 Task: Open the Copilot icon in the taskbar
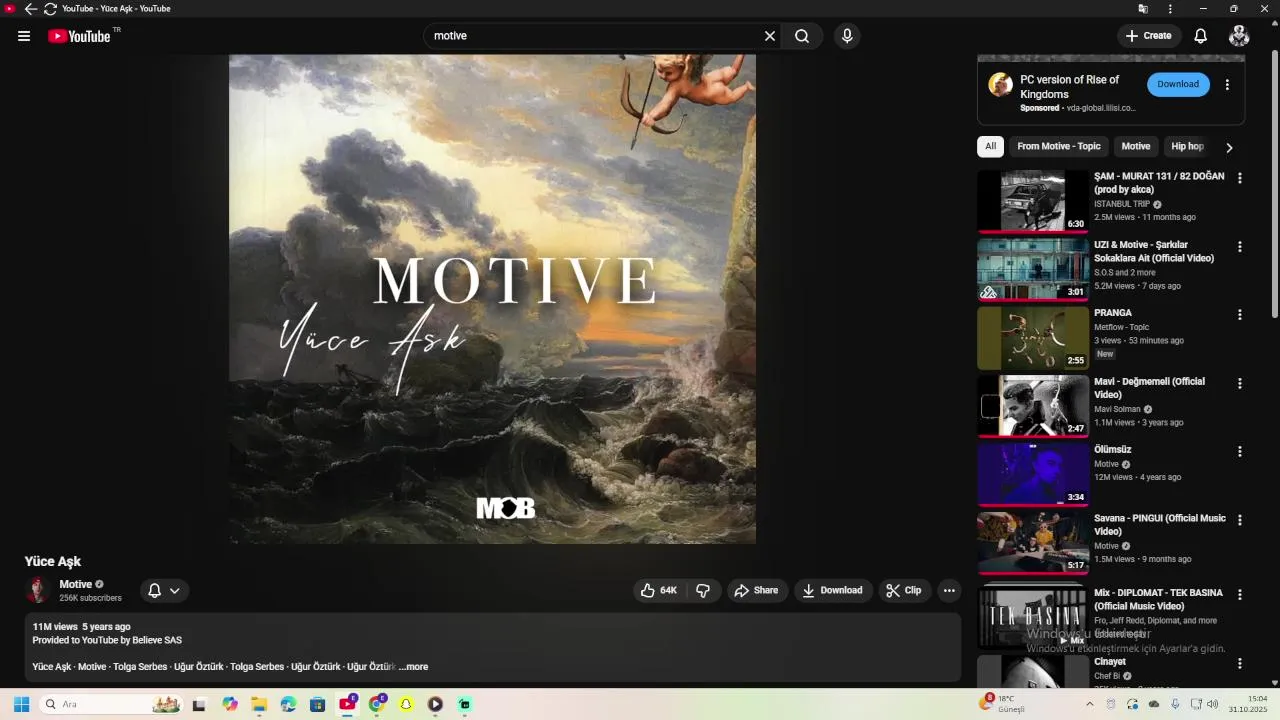point(230,704)
